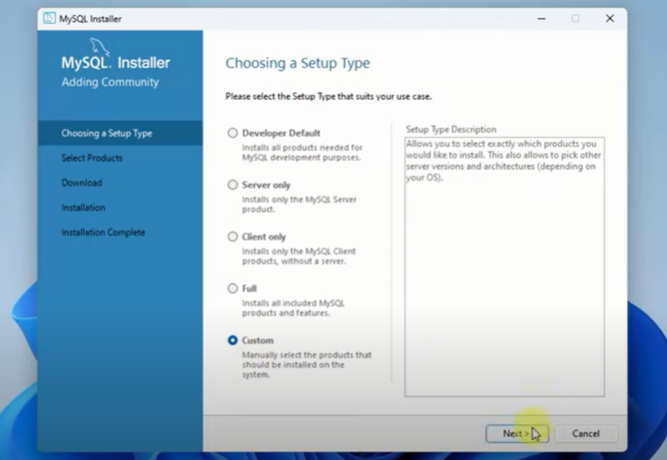This screenshot has height=460, width=667.
Task: Click the 'Developer Default' label text
Action: click(281, 133)
